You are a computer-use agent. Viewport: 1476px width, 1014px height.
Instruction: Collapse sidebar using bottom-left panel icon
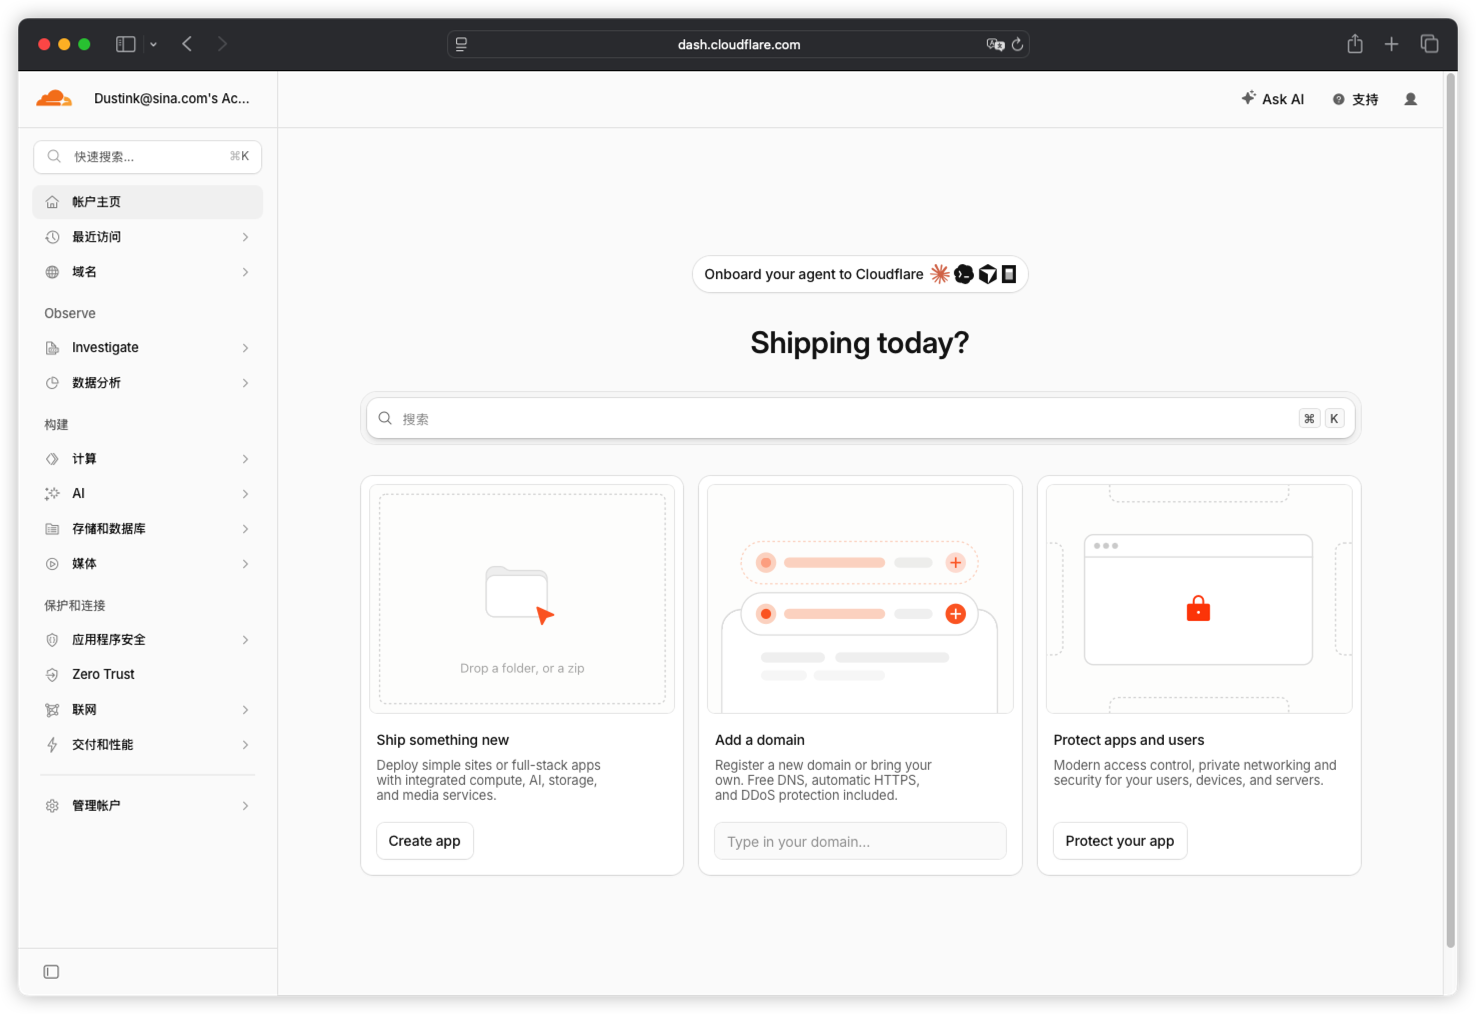52,972
